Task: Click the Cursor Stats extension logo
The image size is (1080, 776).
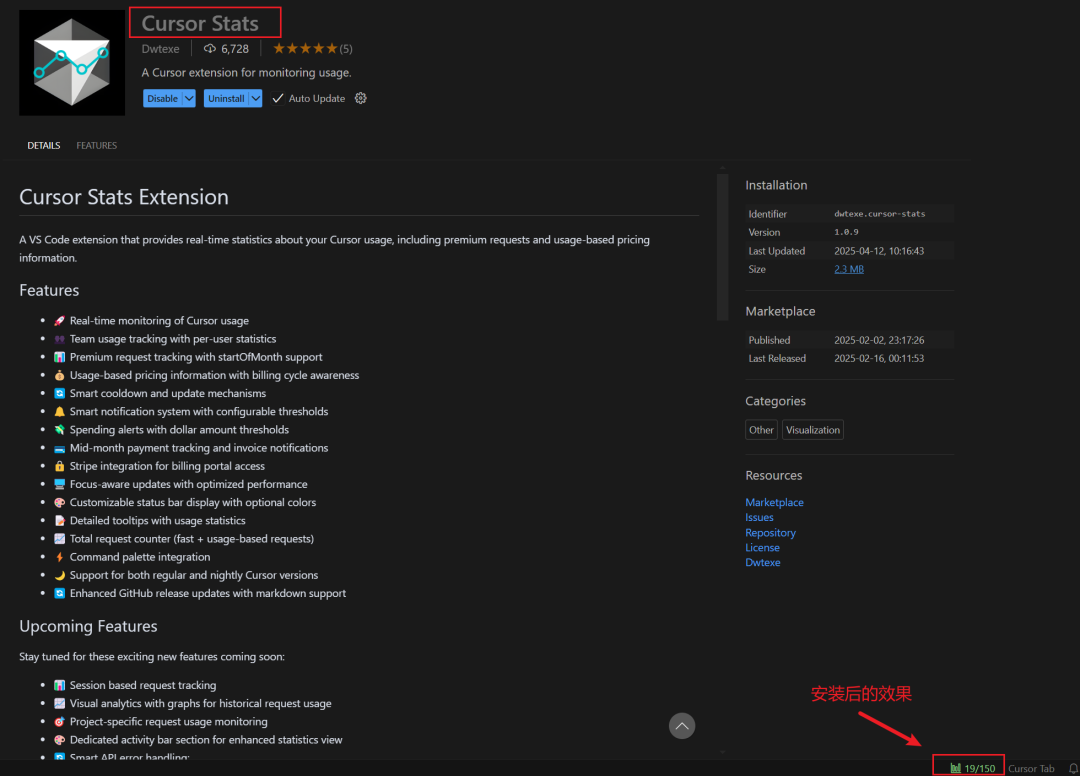Action: click(72, 63)
